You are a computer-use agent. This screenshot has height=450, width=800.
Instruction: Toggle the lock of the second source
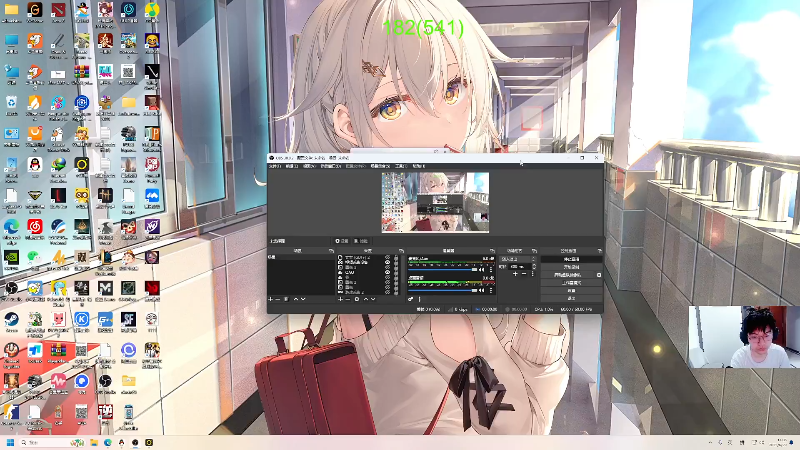396,262
